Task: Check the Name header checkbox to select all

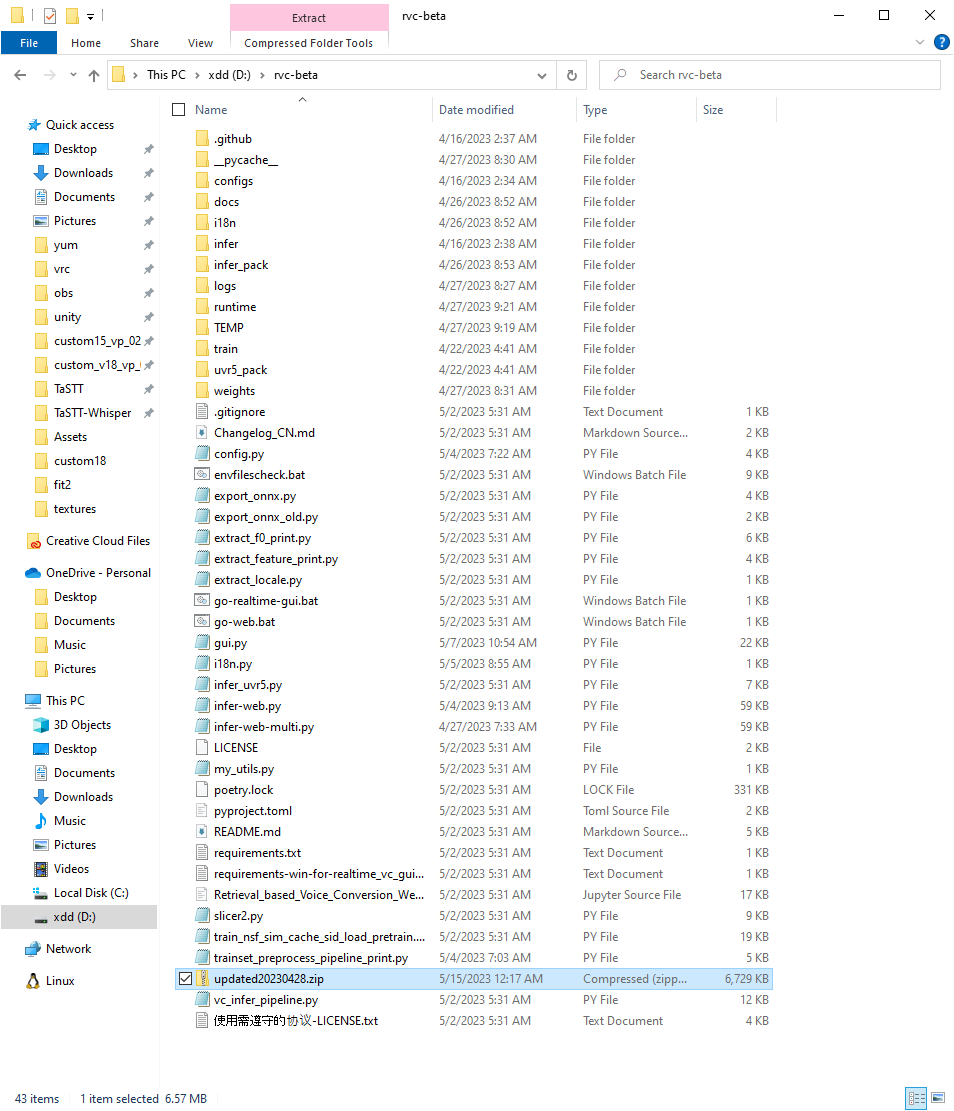Action: [179, 110]
